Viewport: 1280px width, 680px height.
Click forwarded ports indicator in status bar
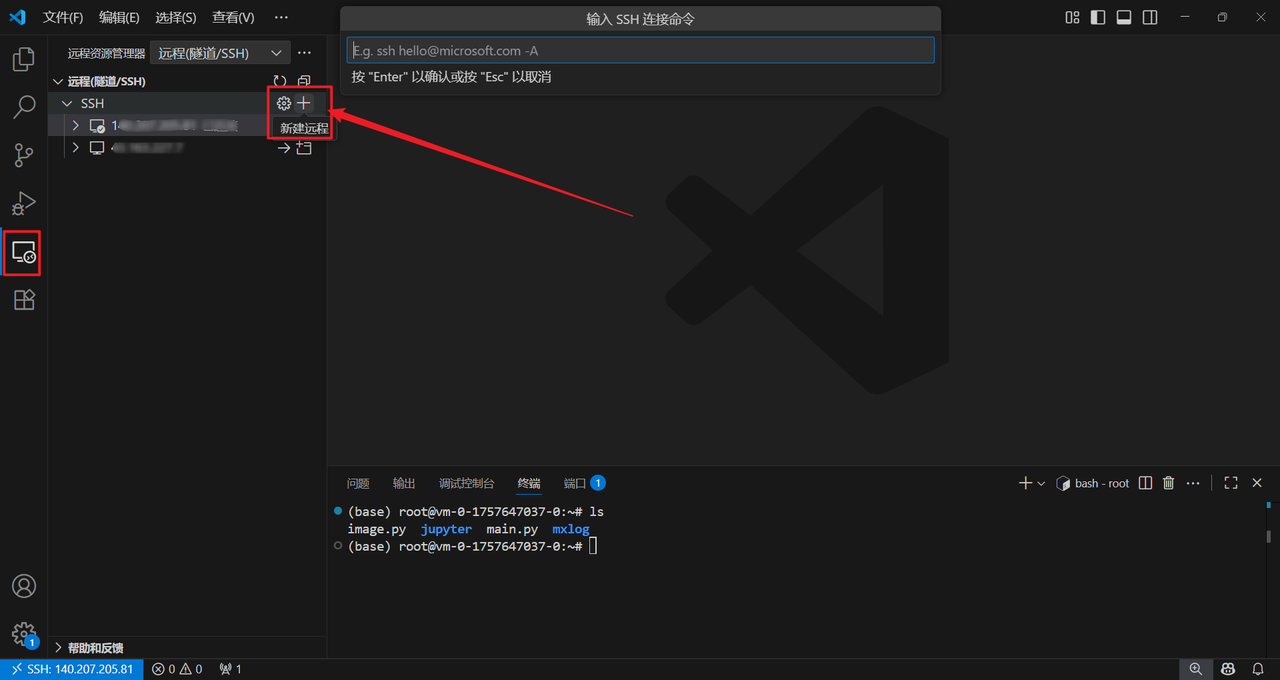point(231,669)
